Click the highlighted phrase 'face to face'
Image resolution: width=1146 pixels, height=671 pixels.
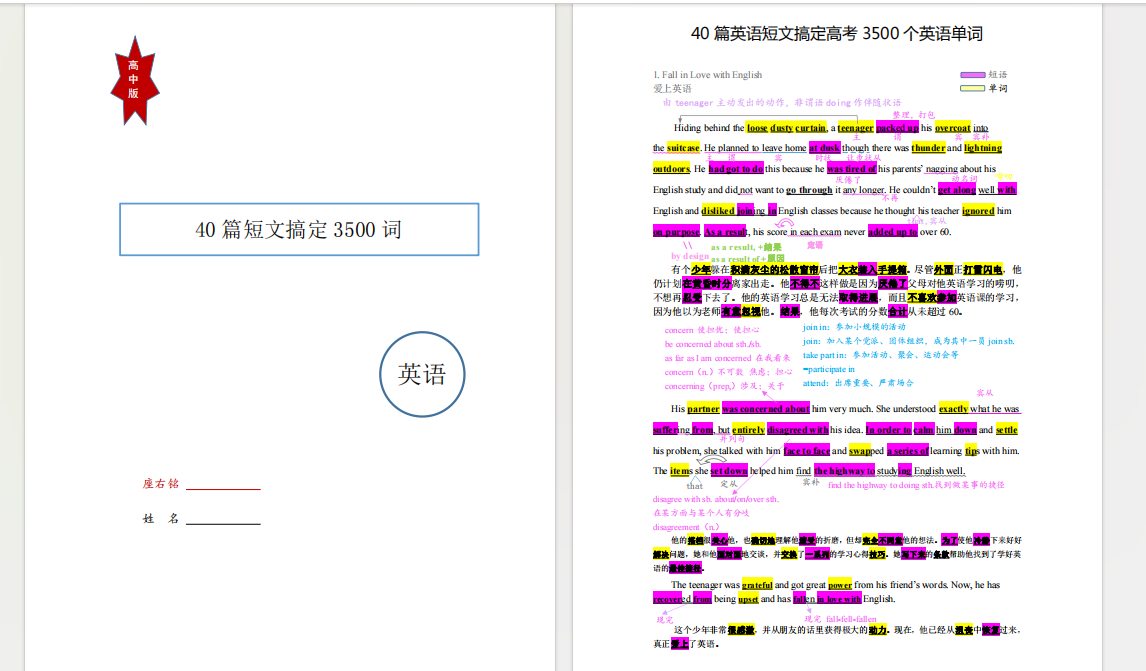[x=807, y=452]
